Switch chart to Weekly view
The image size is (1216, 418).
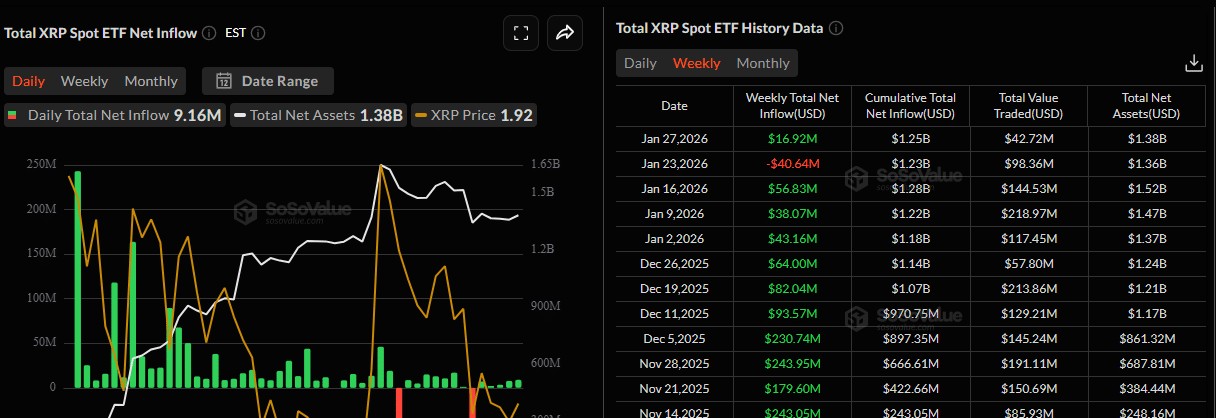coord(85,81)
